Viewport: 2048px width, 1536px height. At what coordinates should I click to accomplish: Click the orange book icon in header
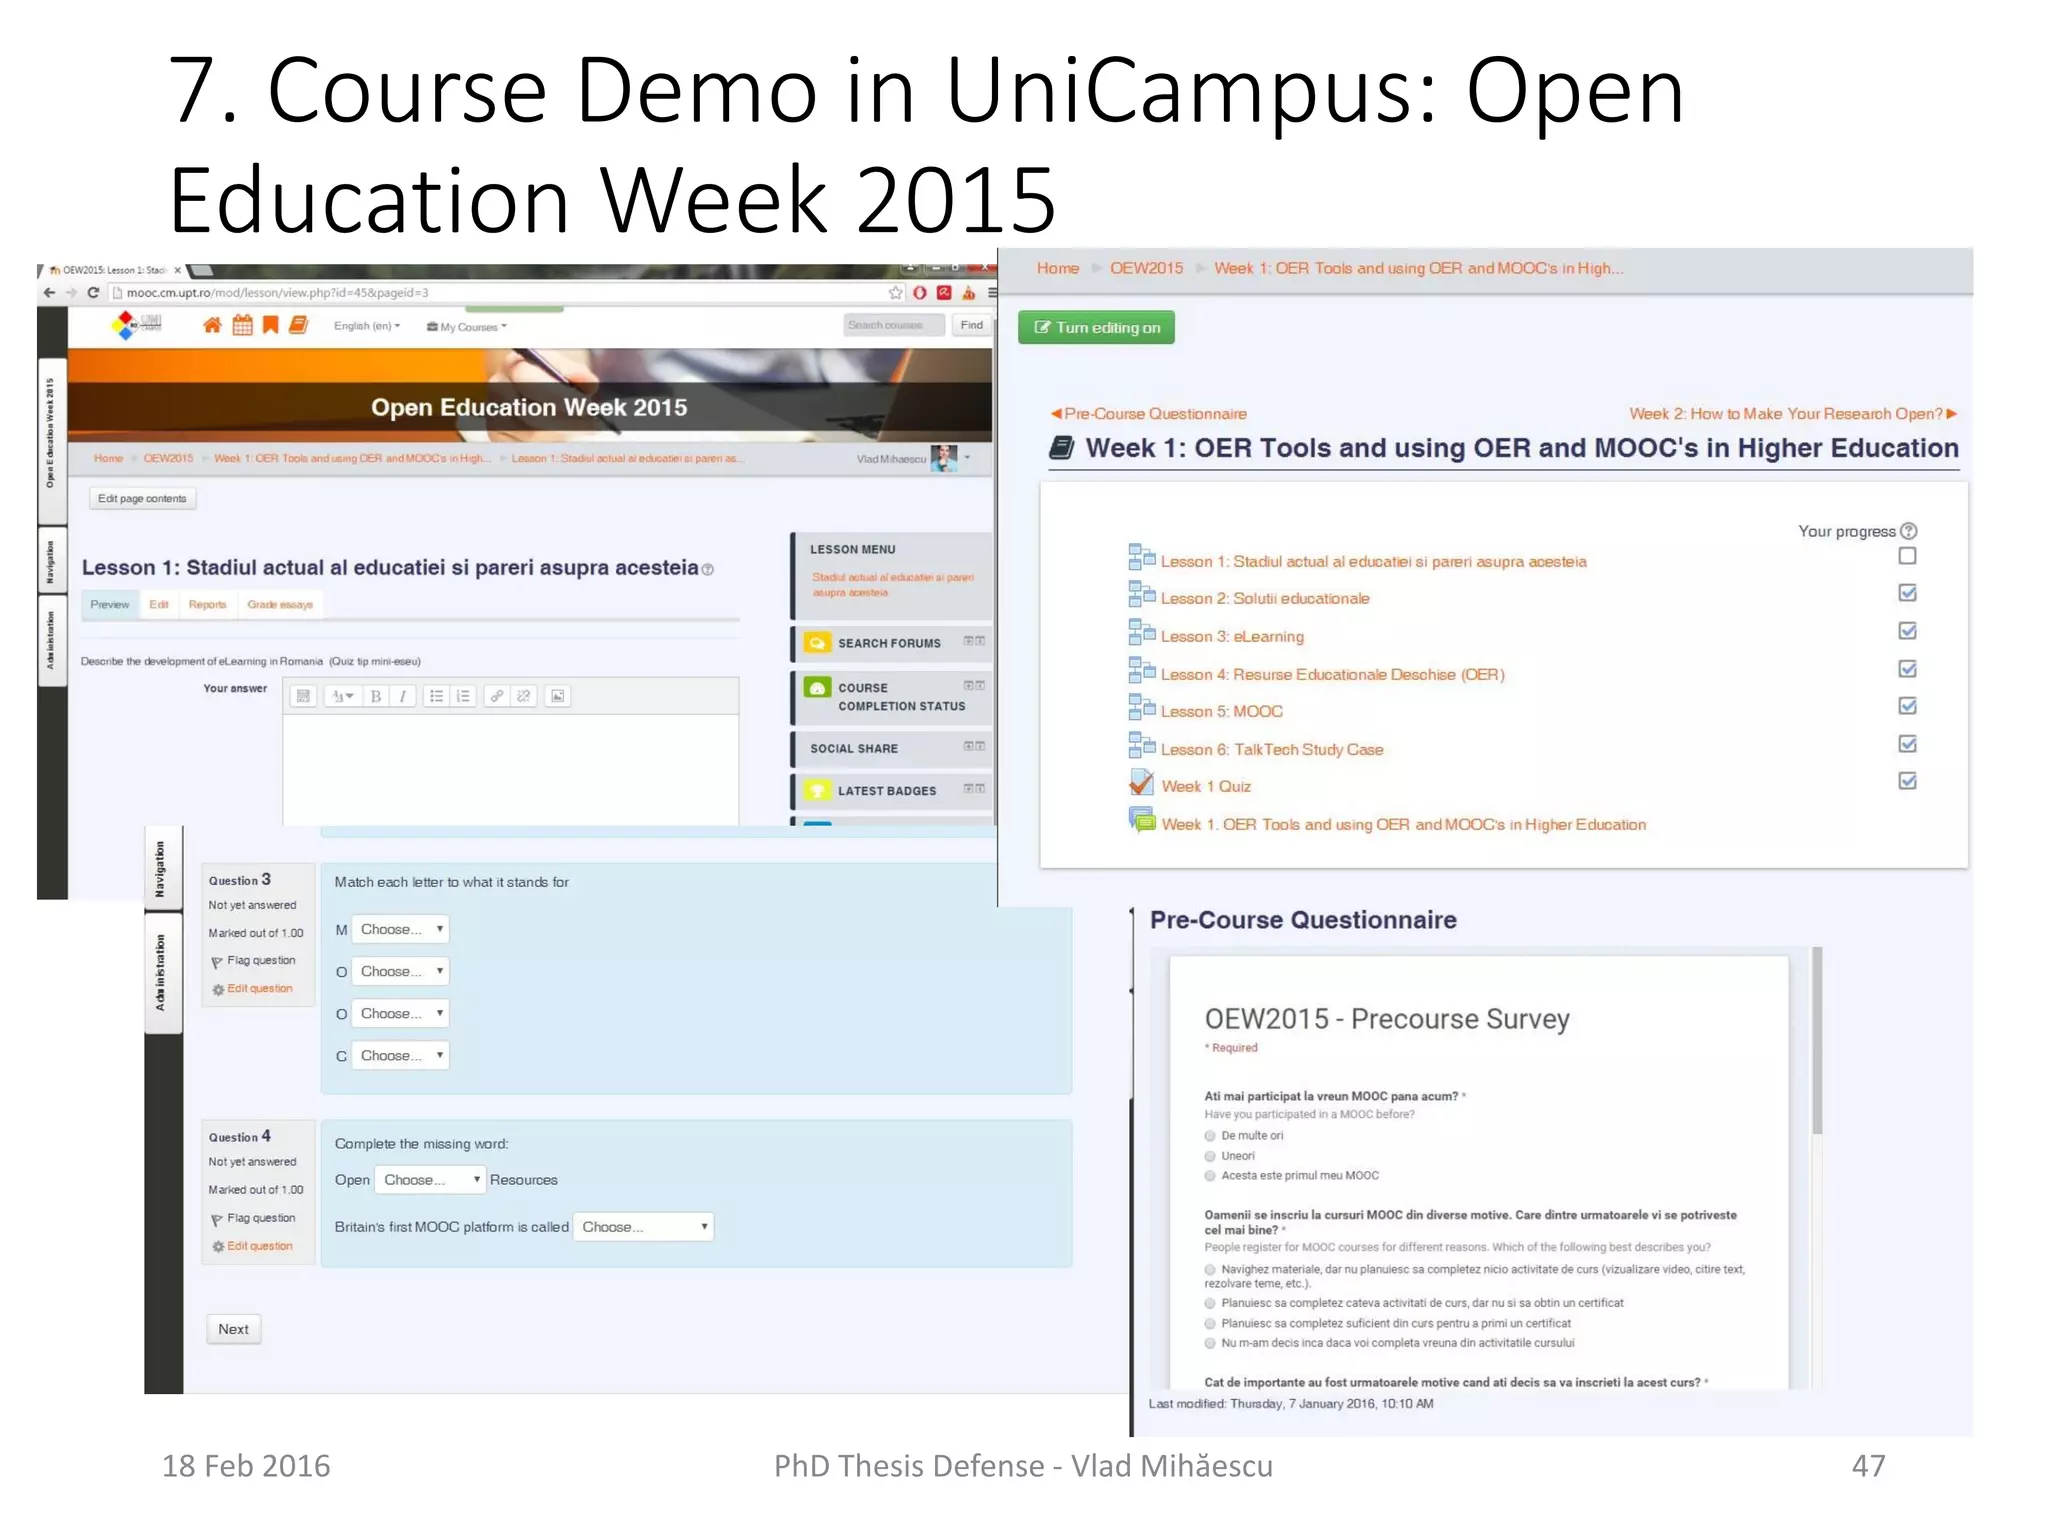tap(298, 325)
